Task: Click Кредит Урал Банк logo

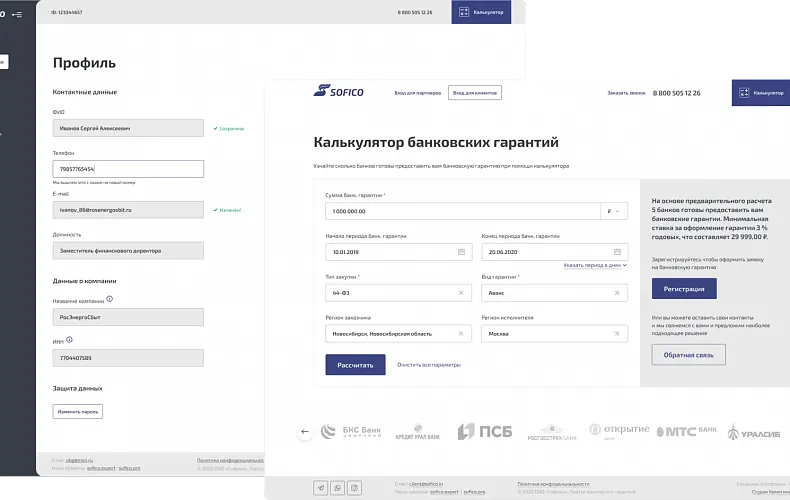Action: tap(418, 432)
